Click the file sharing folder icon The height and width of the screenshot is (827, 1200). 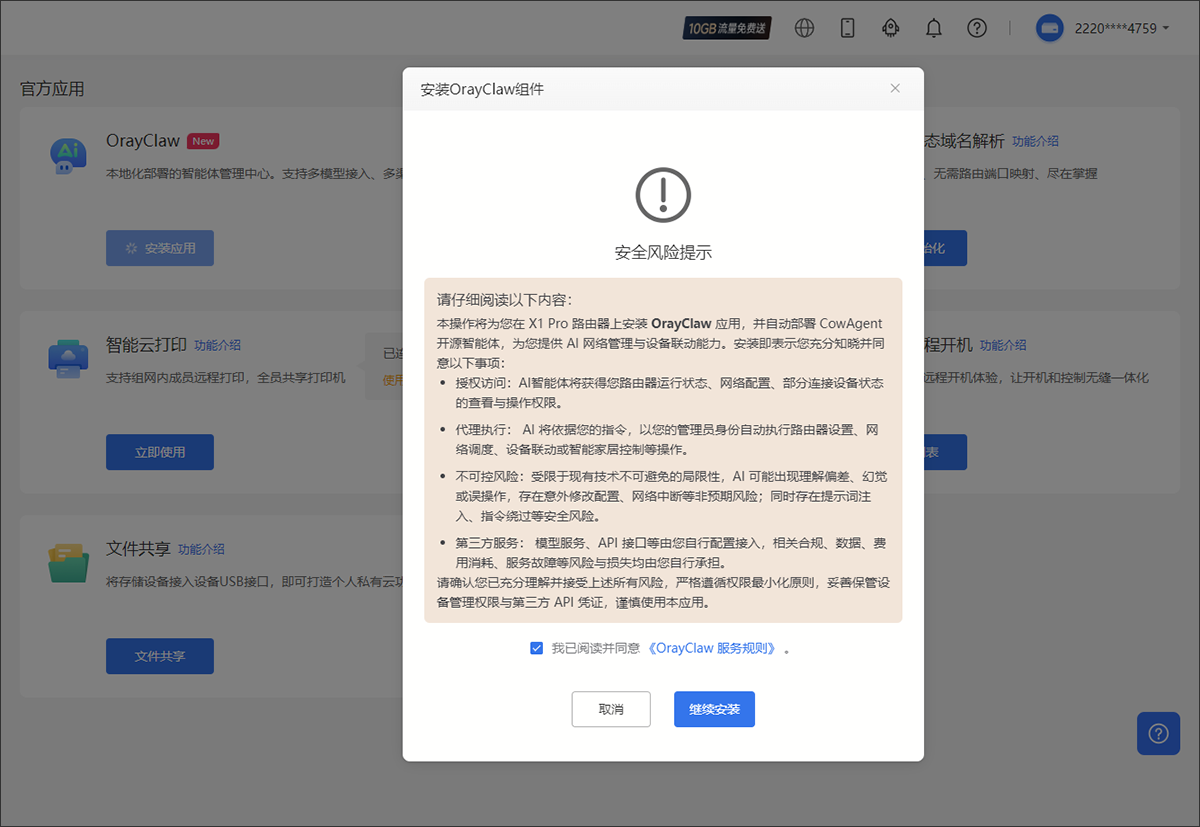tap(68, 564)
